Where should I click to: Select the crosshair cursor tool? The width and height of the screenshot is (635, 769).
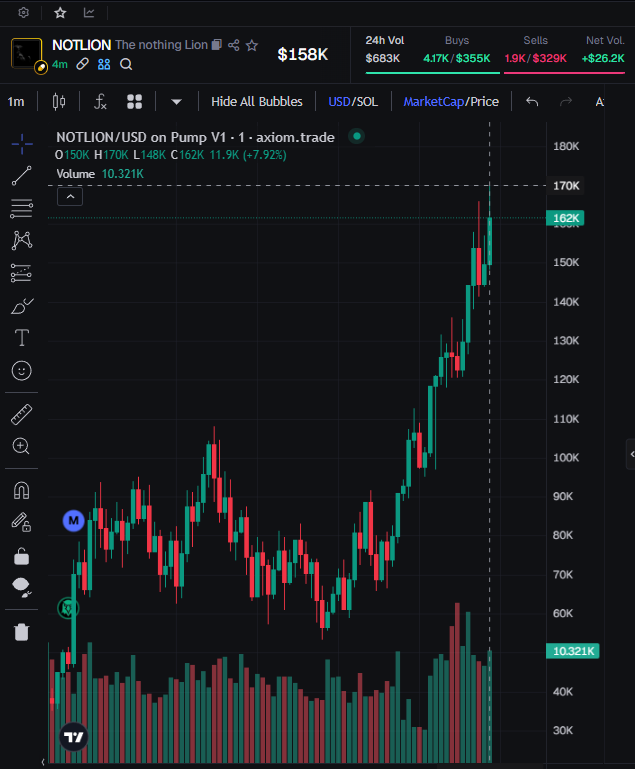point(22,144)
